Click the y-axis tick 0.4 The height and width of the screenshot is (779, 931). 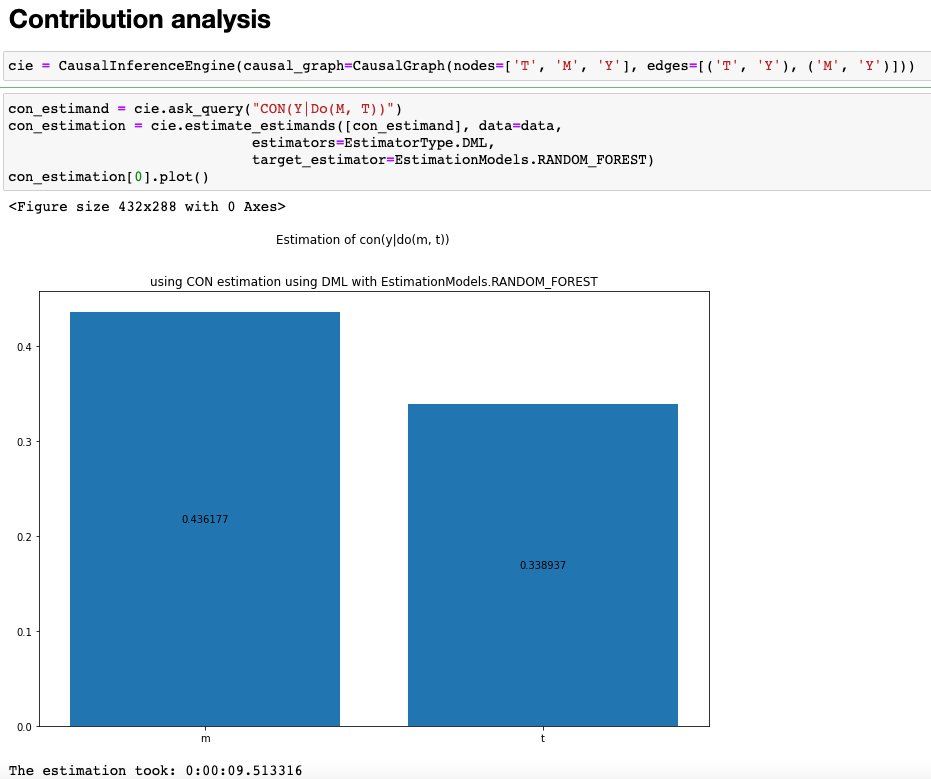[24, 347]
